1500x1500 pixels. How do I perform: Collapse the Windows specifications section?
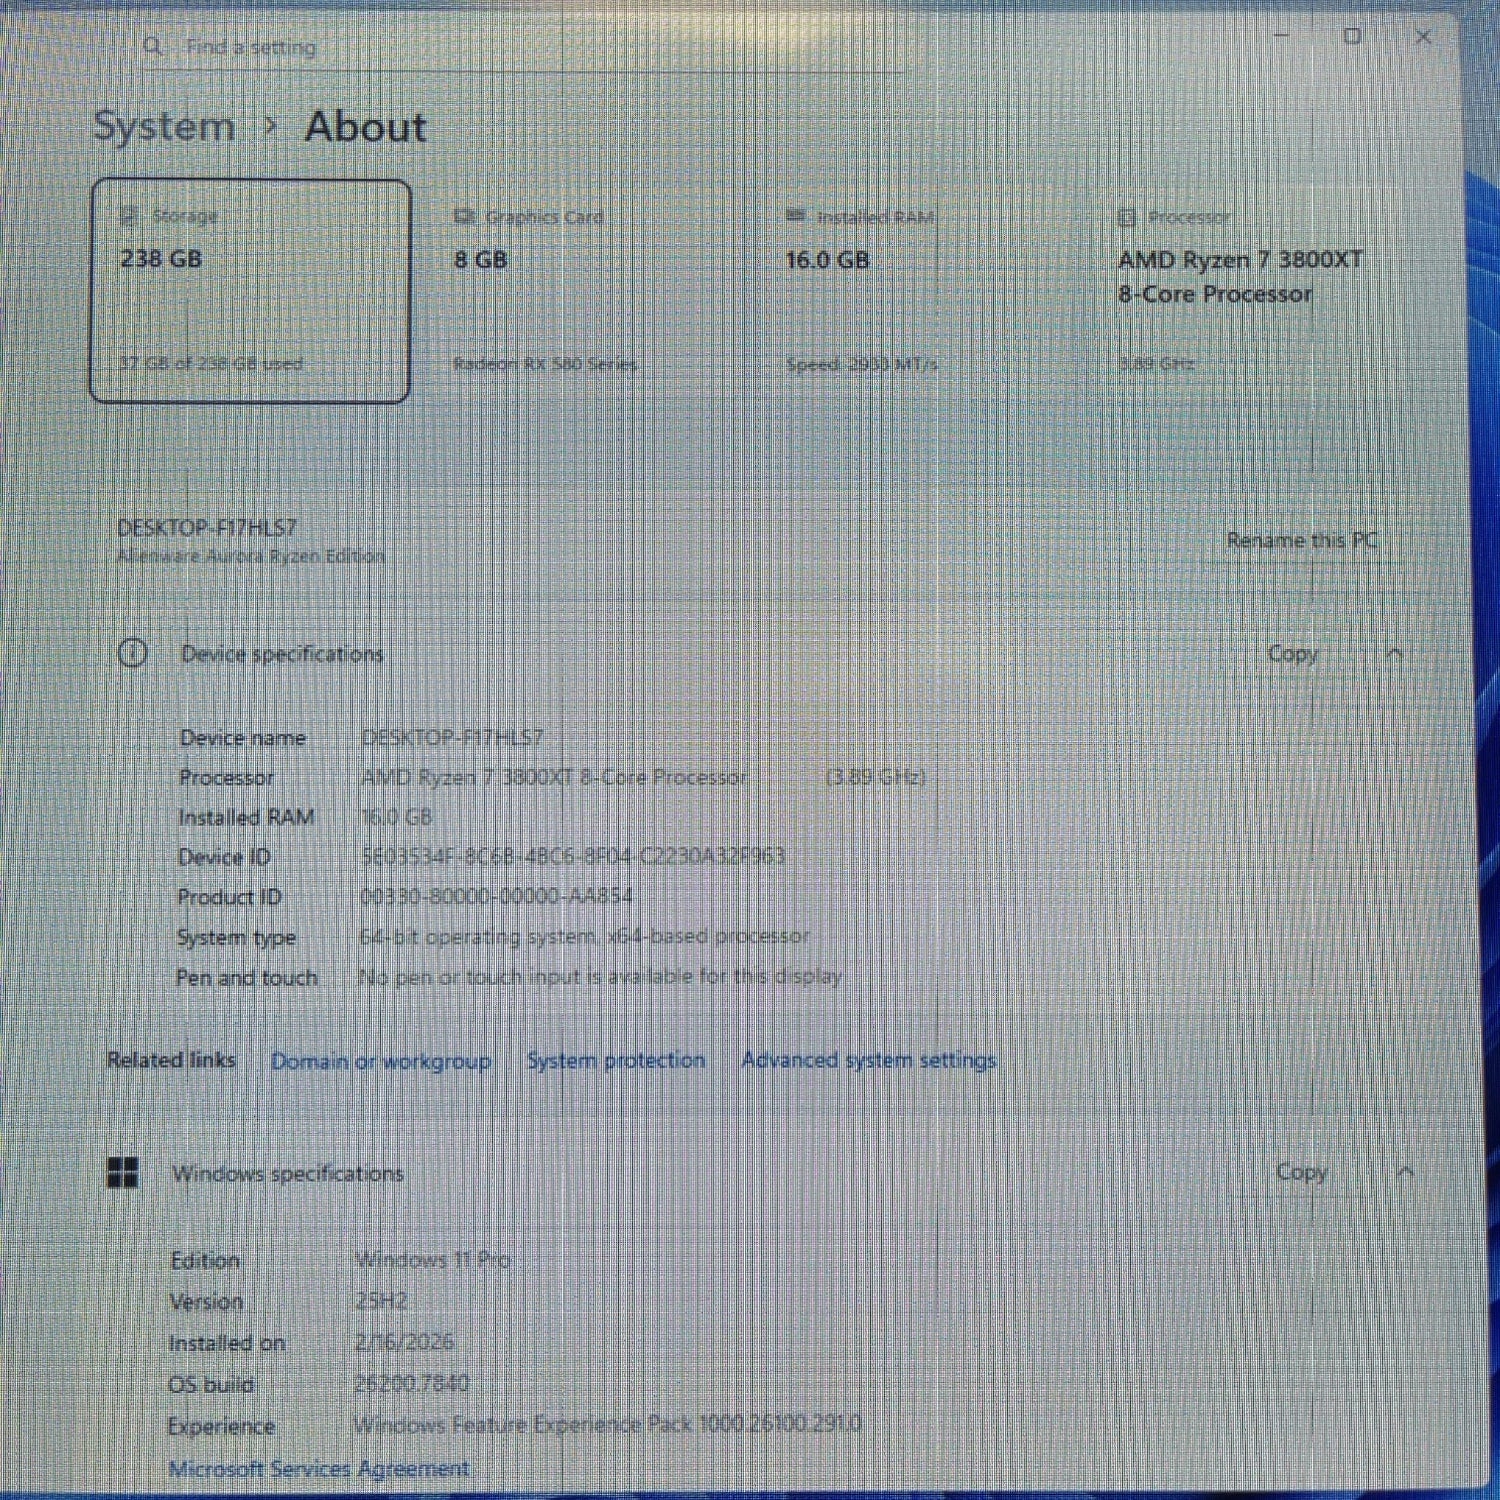point(1406,1171)
